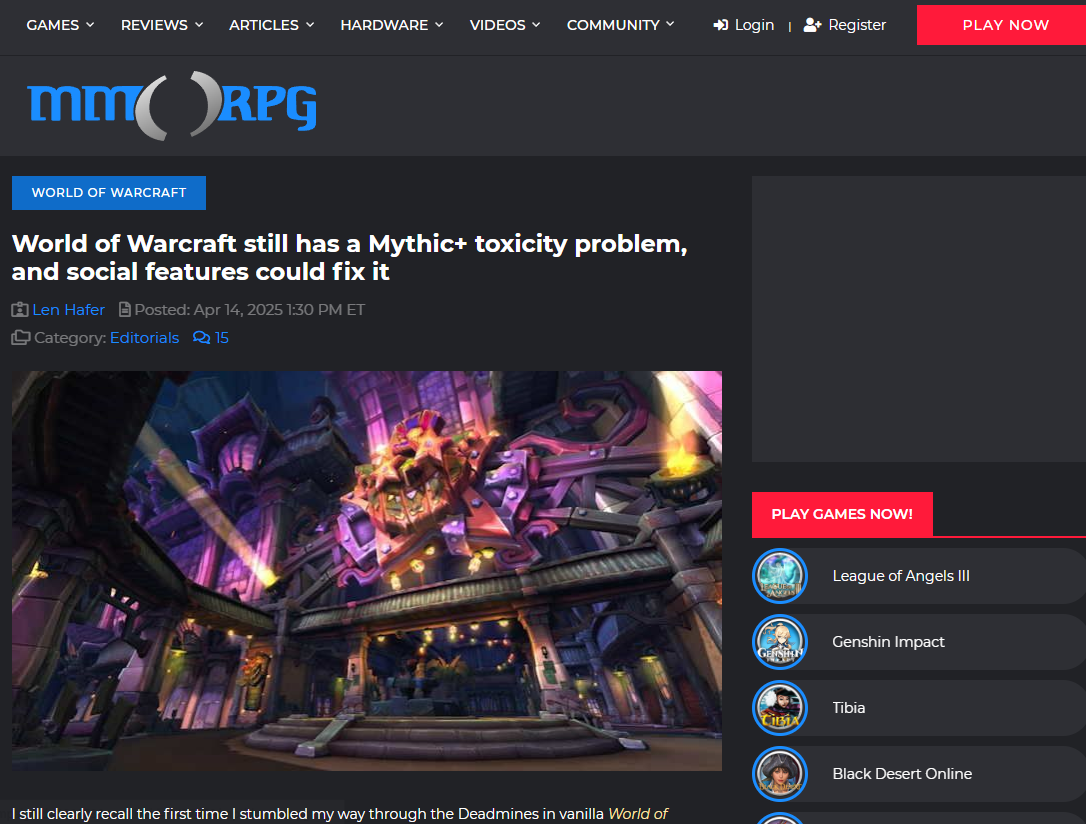This screenshot has width=1086, height=824.
Task: Expand the Videos dropdown chevron
Action: pos(535,25)
